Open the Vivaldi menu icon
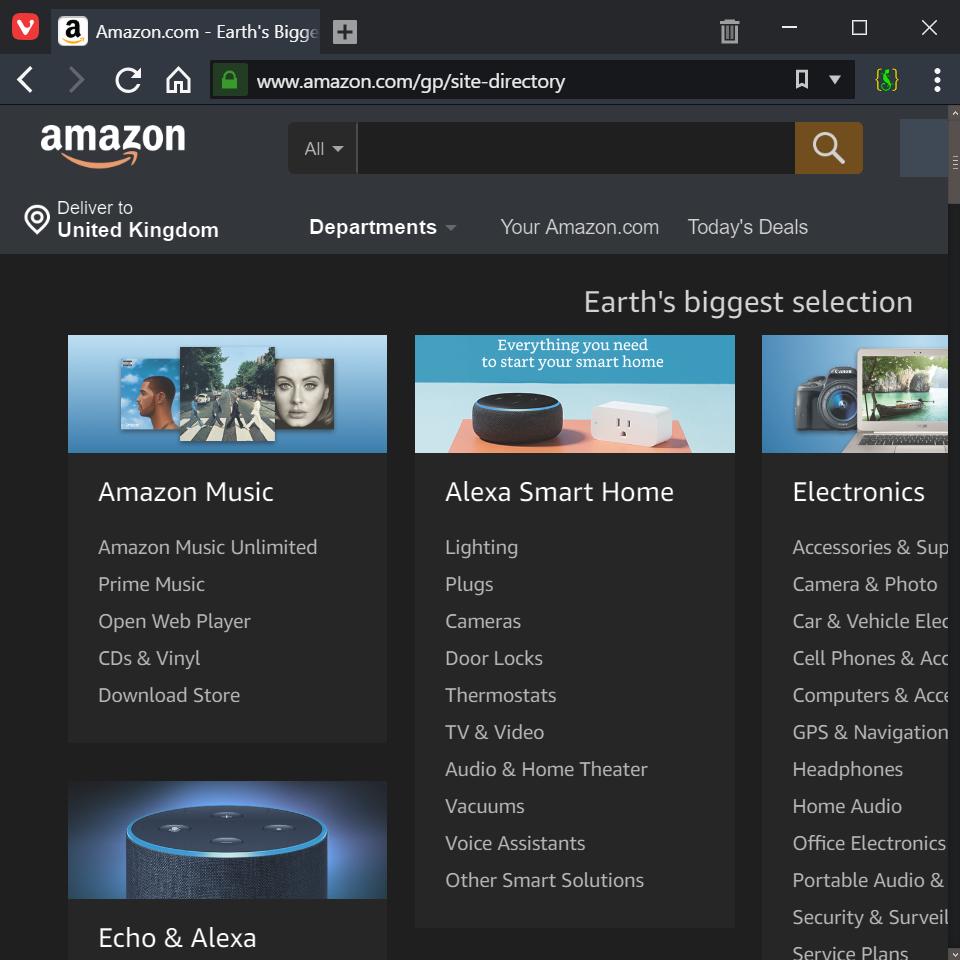The width and height of the screenshot is (960, 960). pyautogui.click(x=25, y=27)
